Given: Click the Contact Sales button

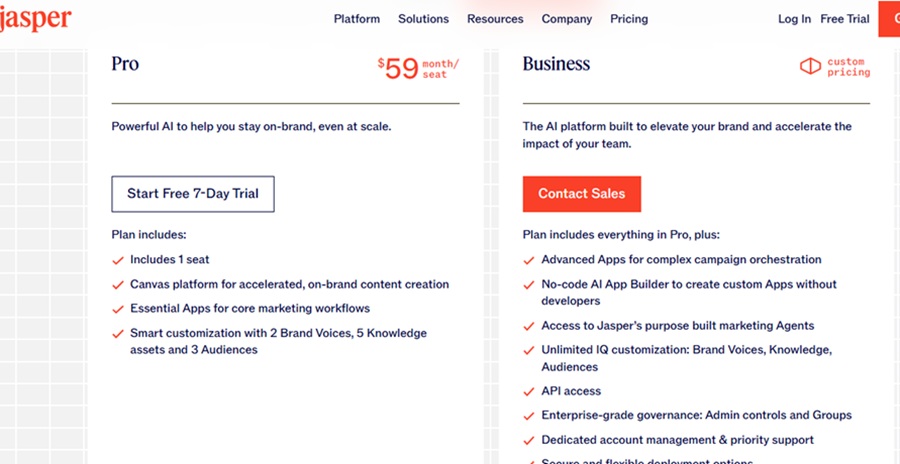Looking at the screenshot, I should [581, 194].
